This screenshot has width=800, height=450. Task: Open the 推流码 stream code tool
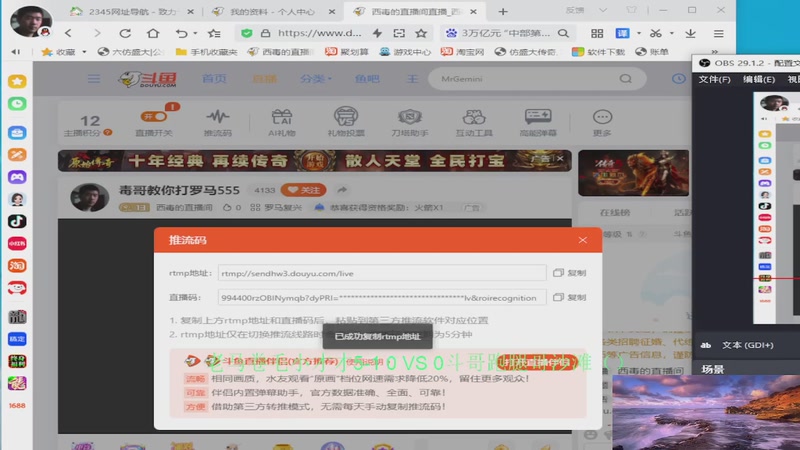(x=218, y=123)
